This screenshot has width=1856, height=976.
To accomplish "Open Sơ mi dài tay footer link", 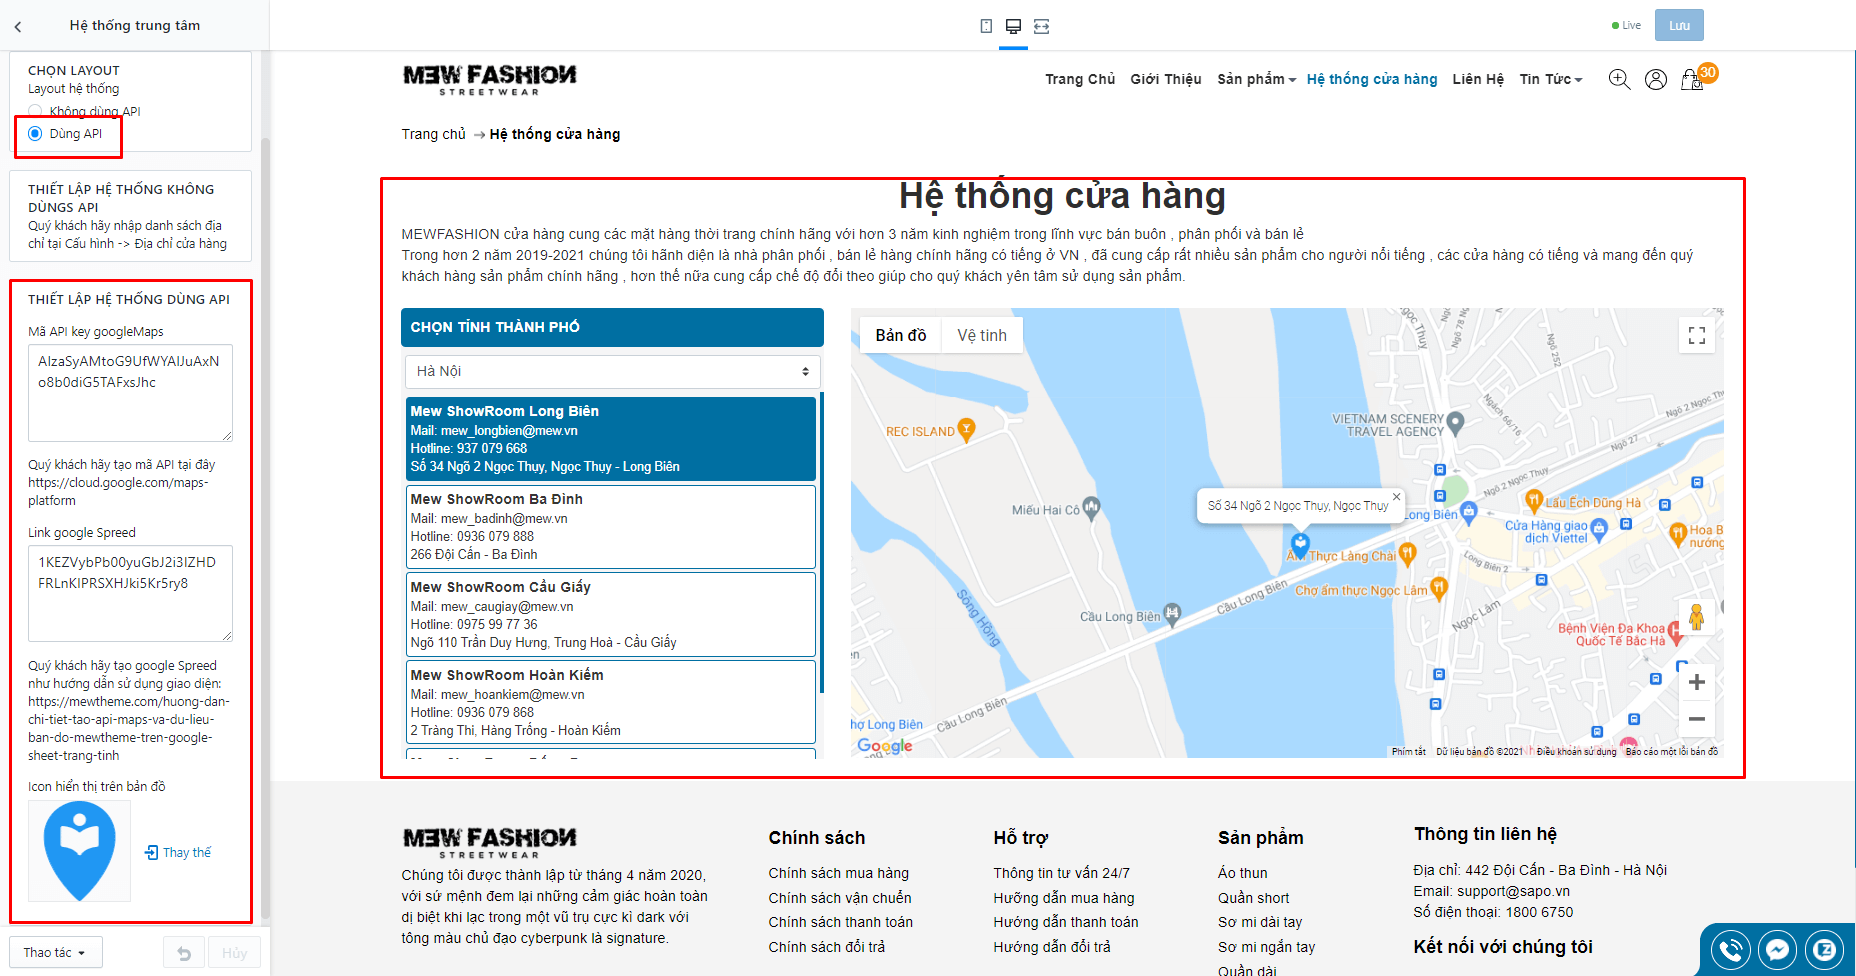I will coord(1260,922).
